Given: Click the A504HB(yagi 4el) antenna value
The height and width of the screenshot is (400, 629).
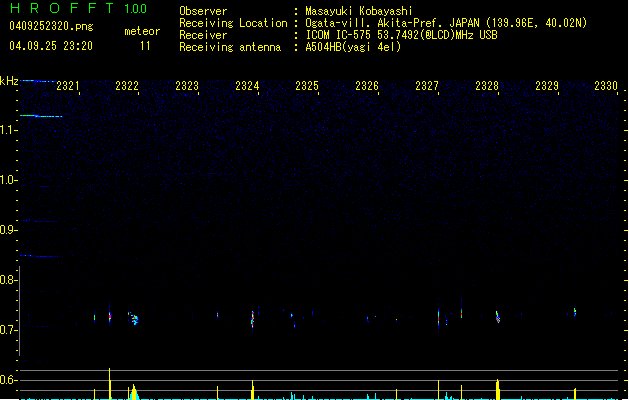Looking at the screenshot, I should click(353, 47).
